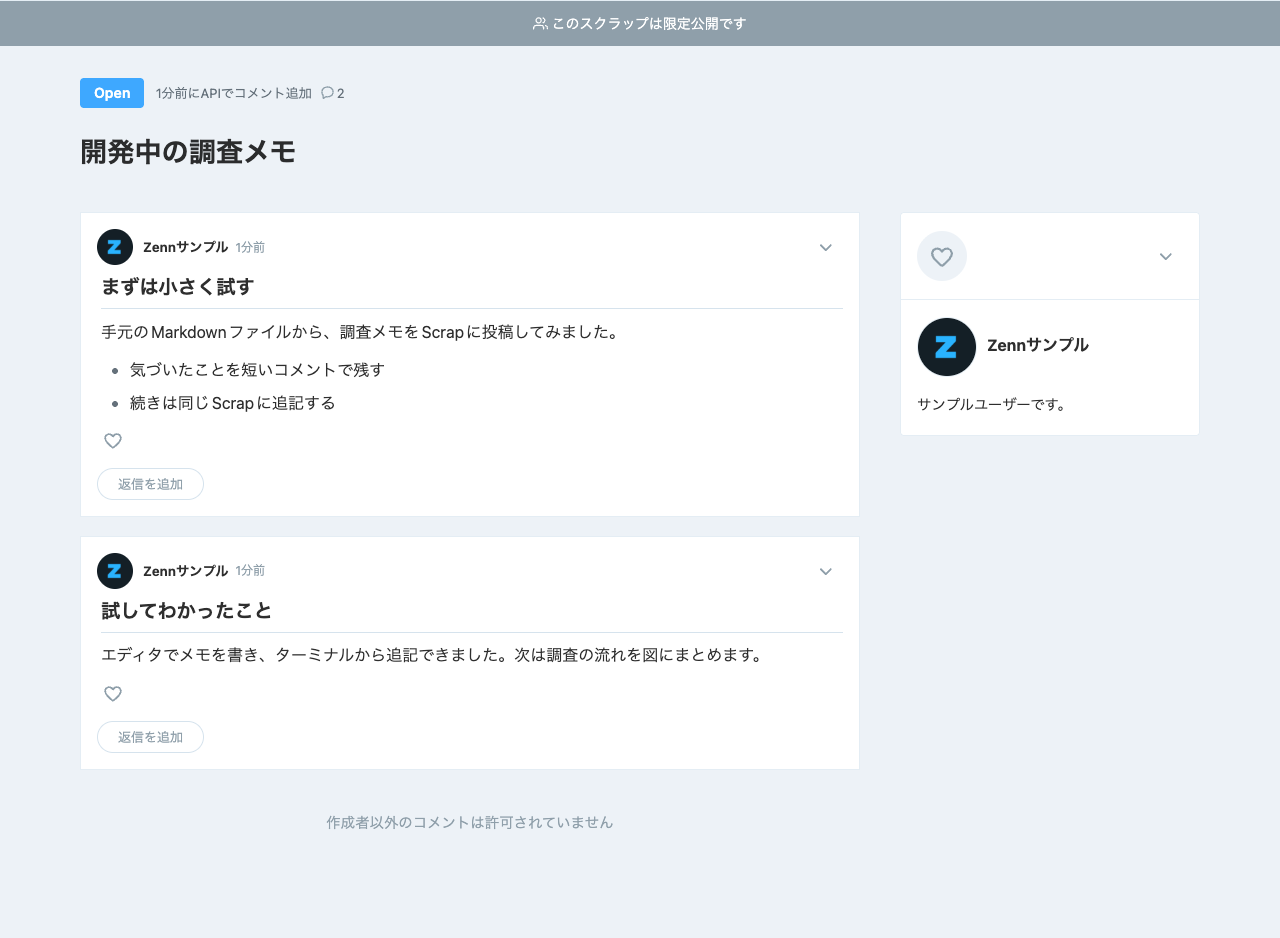Open the Zenn avatar in the first comment
1280x938 pixels.
pyautogui.click(x=115, y=247)
